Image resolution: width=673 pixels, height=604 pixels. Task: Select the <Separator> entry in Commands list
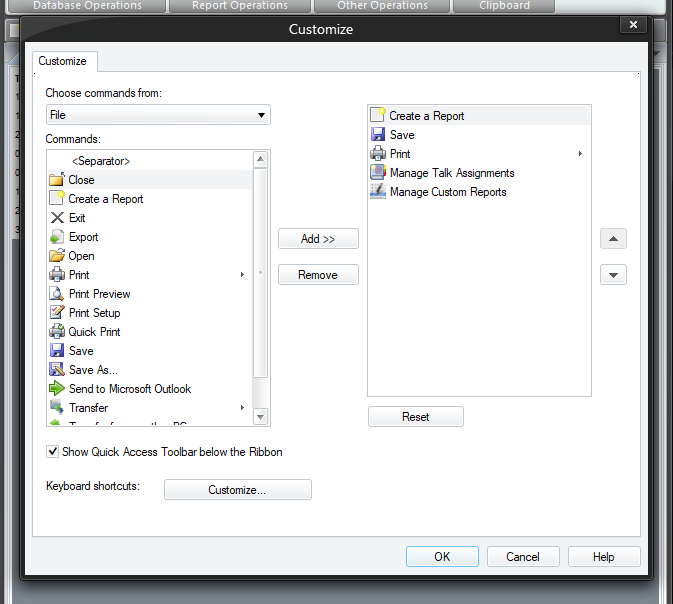[x=101, y=161]
